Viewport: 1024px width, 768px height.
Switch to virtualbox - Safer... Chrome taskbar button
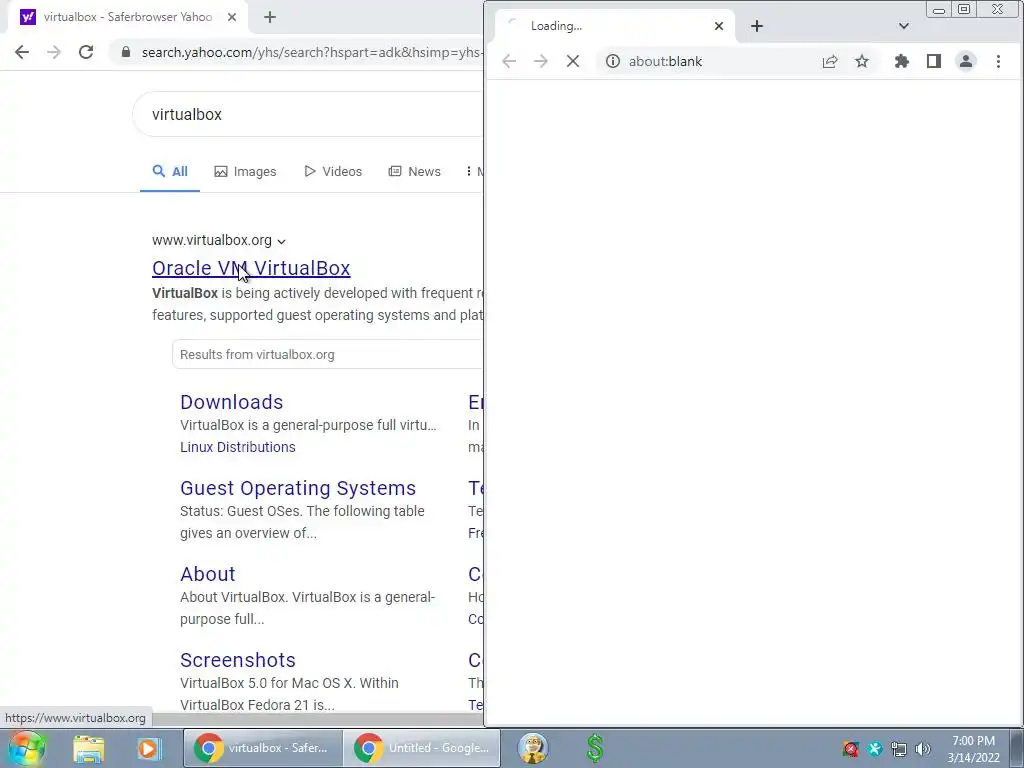pos(263,748)
